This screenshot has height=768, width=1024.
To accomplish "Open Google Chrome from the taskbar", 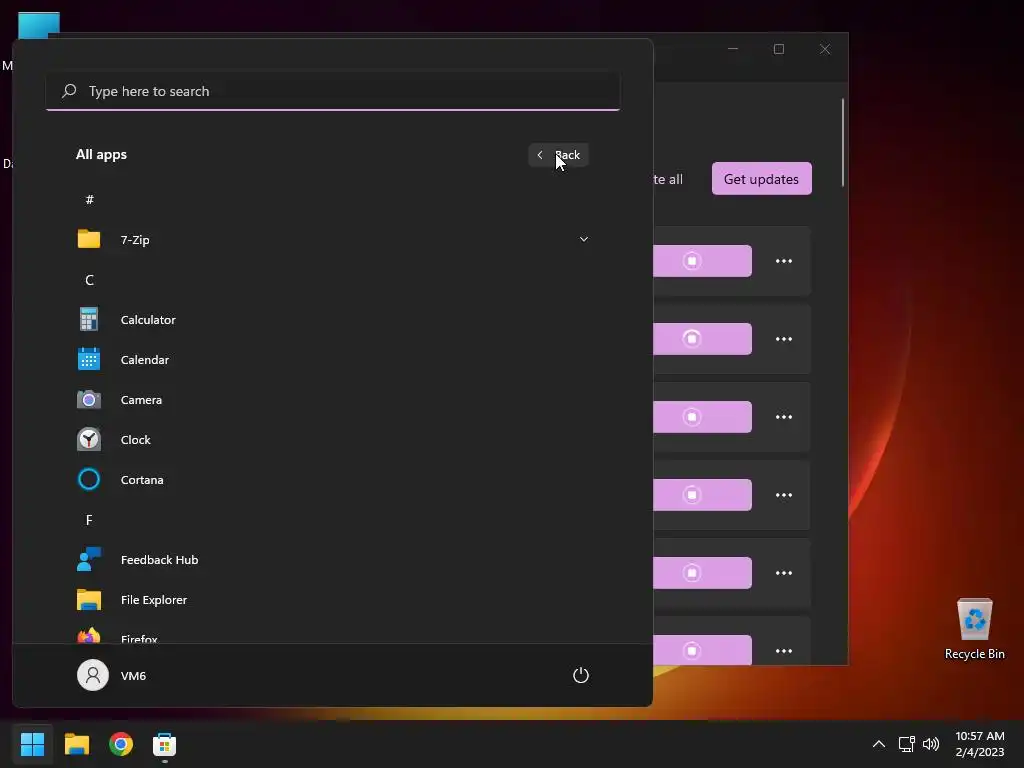I will pos(121,744).
